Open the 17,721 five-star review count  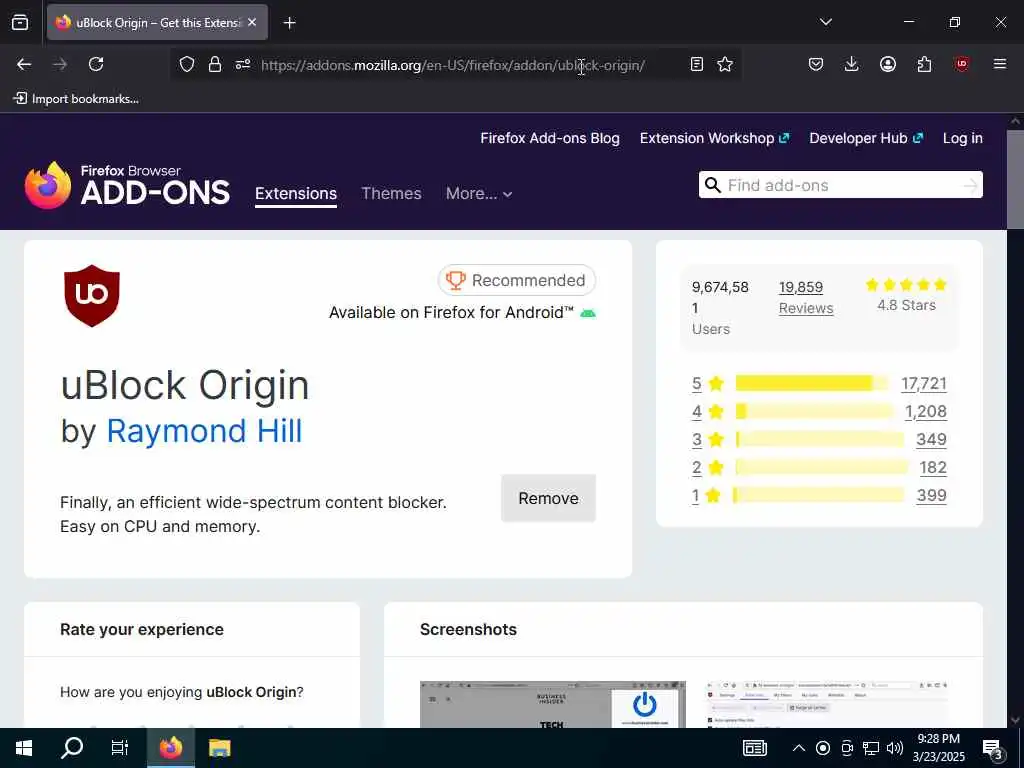pyautogui.click(x=923, y=383)
